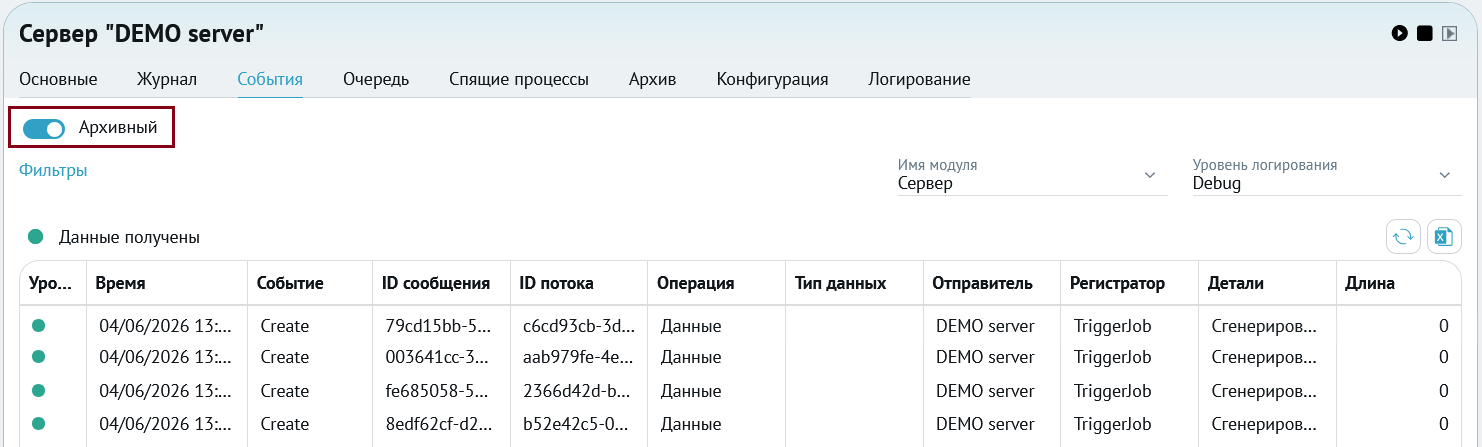
Task: Click thread ID 2366d42d-b... cell
Action: (579, 391)
